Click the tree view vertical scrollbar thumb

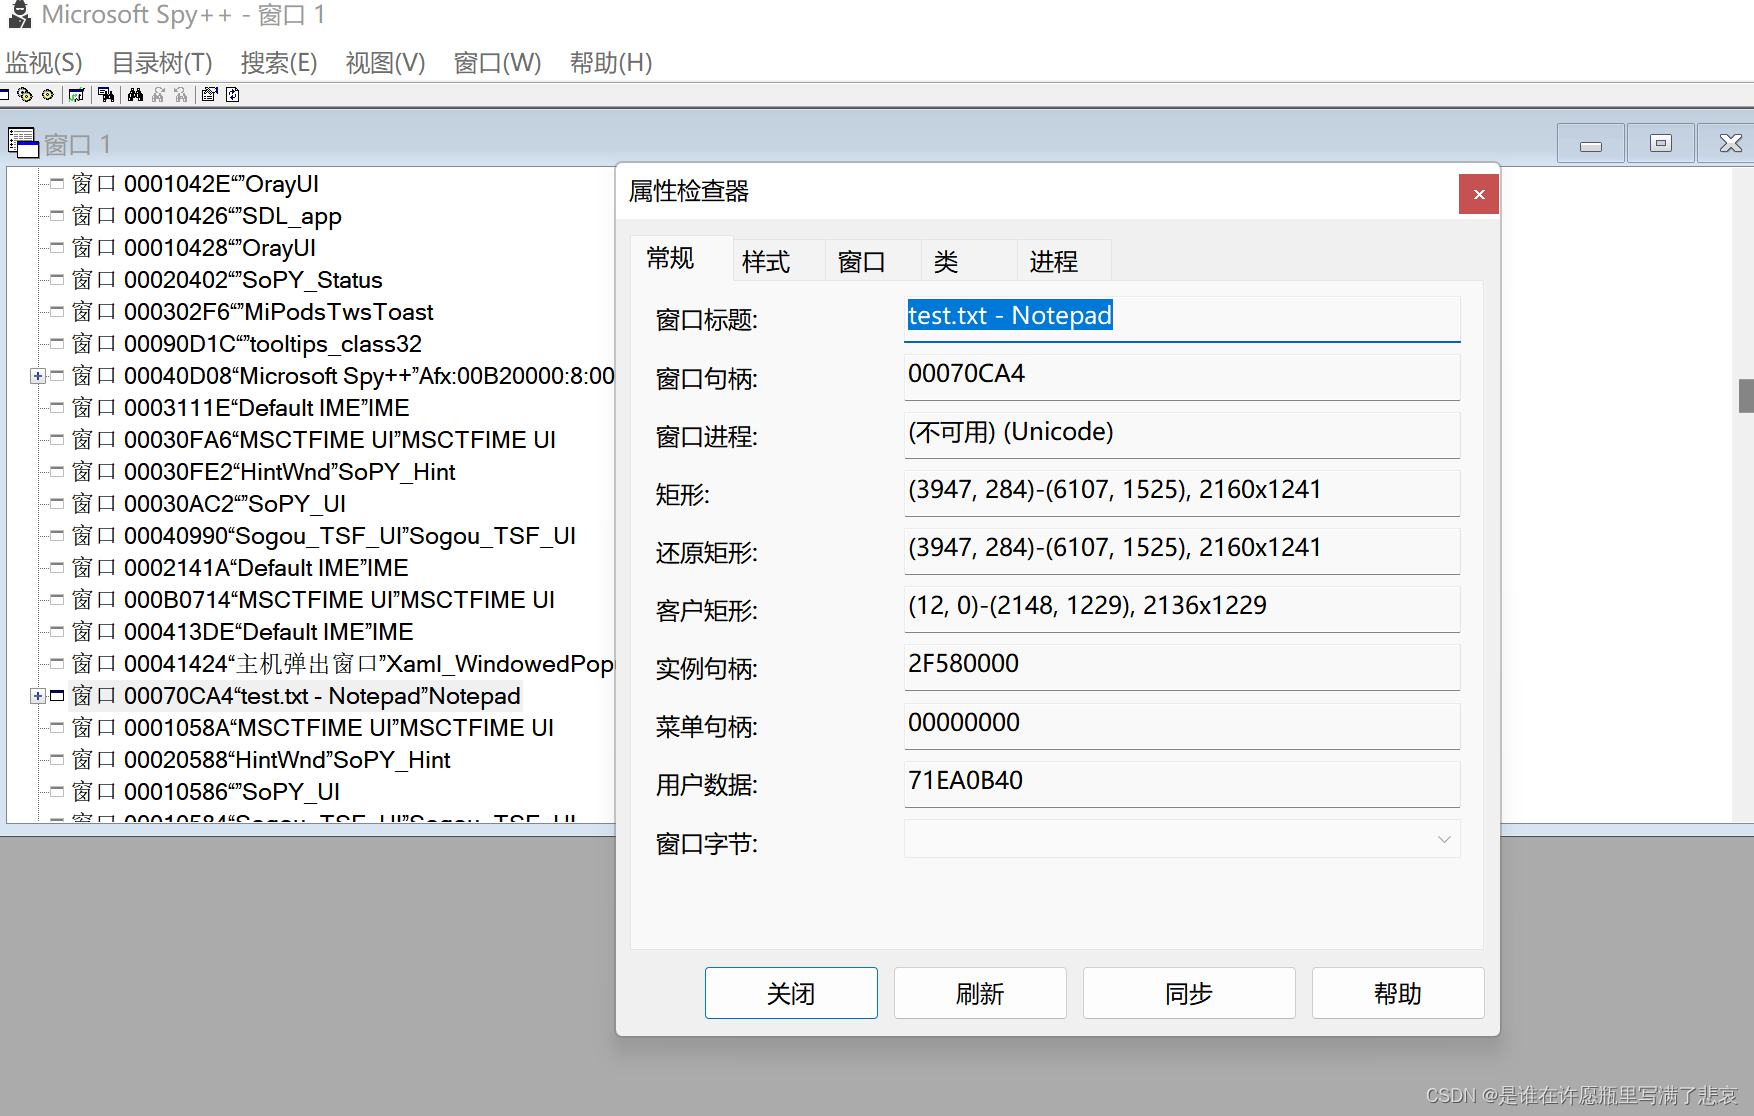tap(1745, 395)
